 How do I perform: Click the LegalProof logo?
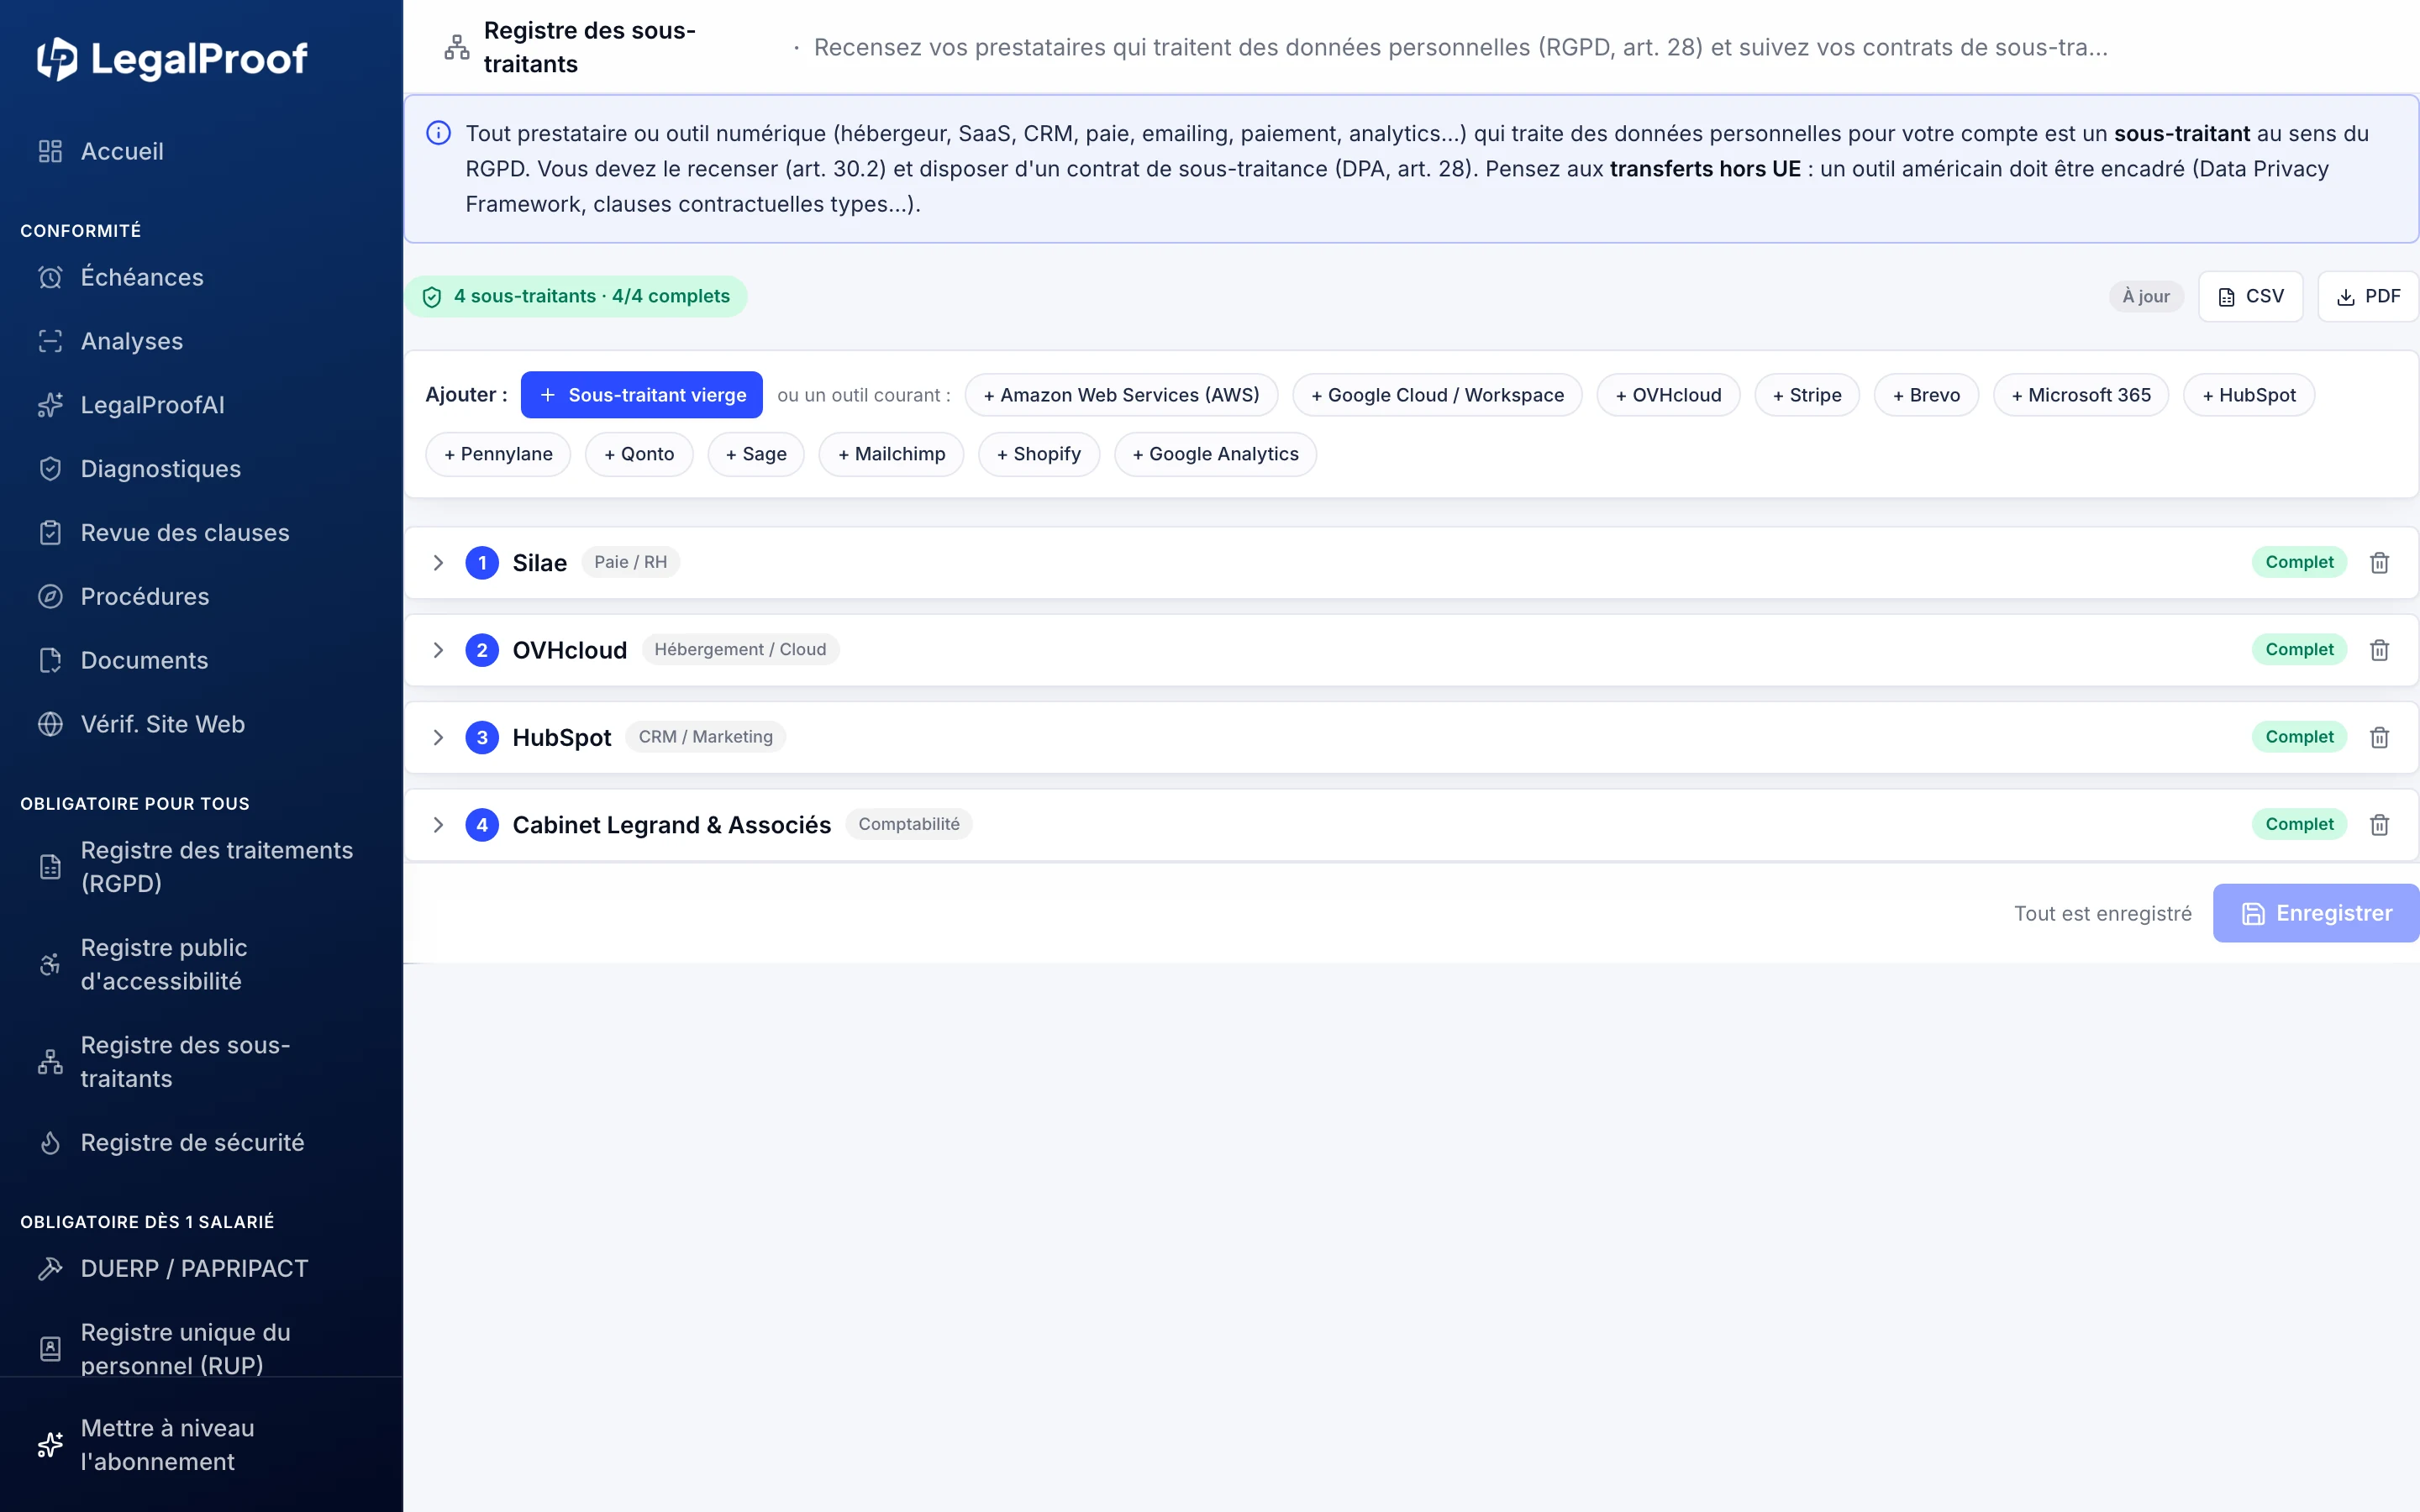[x=172, y=59]
